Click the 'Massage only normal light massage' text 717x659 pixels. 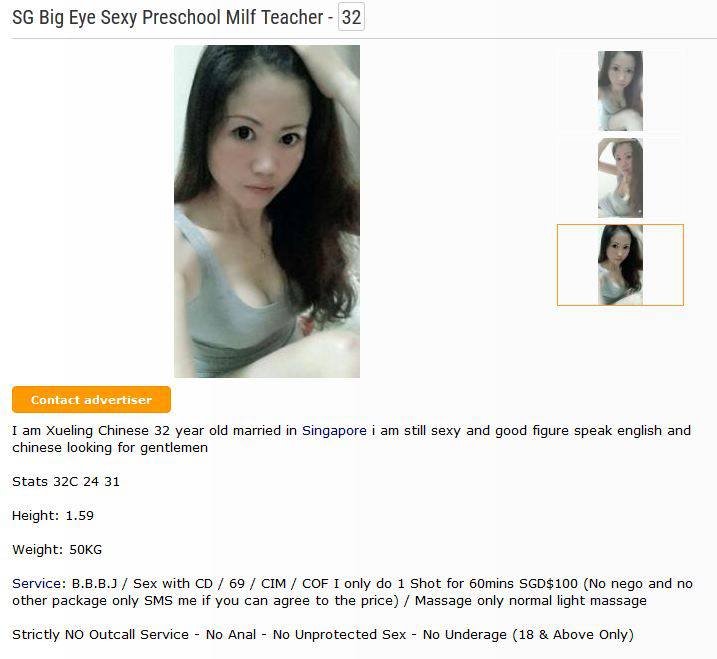coord(530,600)
